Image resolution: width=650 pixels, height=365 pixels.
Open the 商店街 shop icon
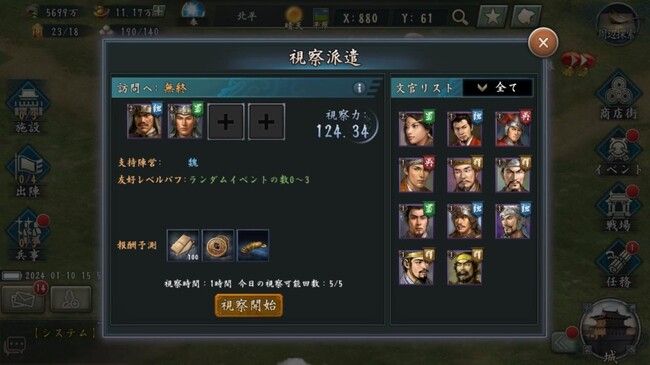click(x=618, y=96)
